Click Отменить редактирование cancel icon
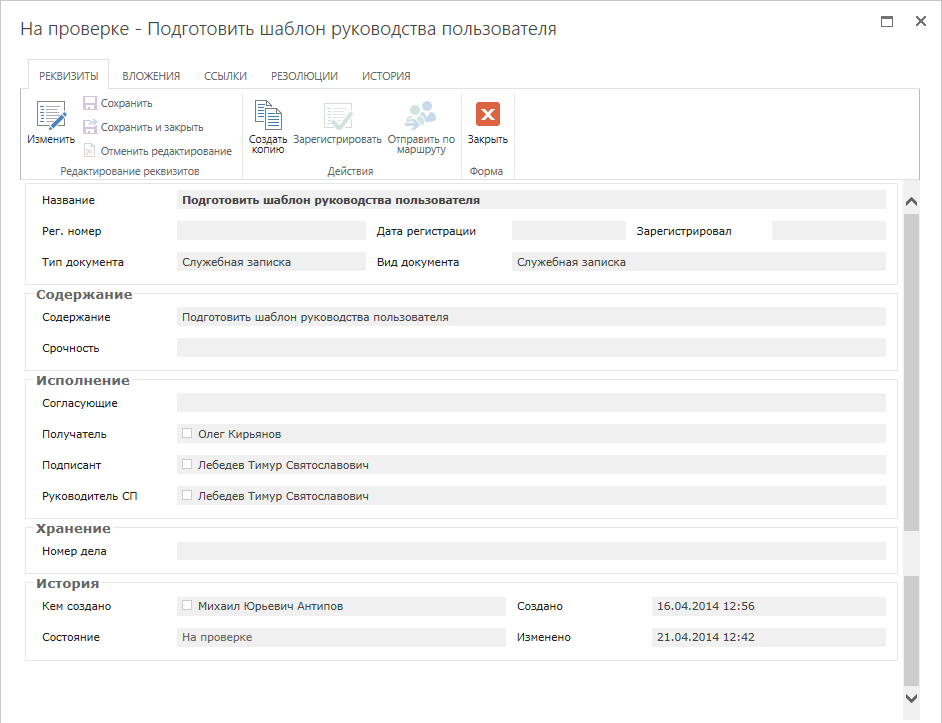The height and width of the screenshot is (723, 942). click(90, 151)
